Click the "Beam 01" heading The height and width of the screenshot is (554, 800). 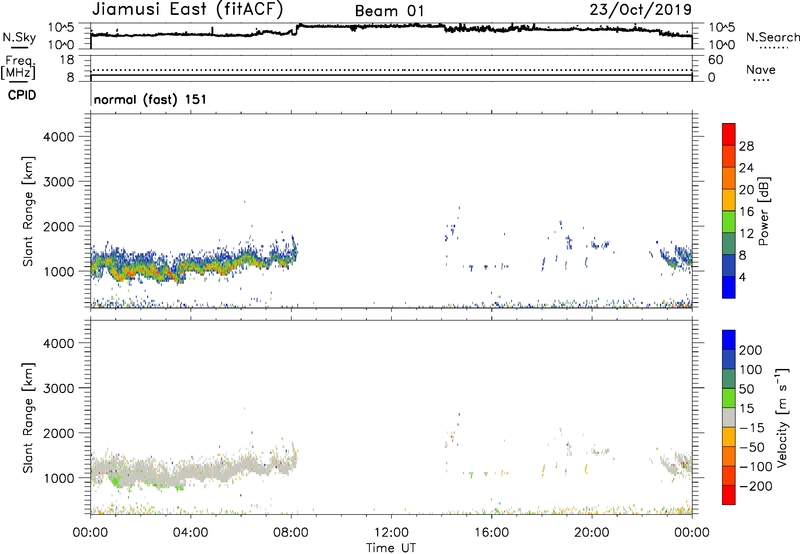[x=389, y=11]
